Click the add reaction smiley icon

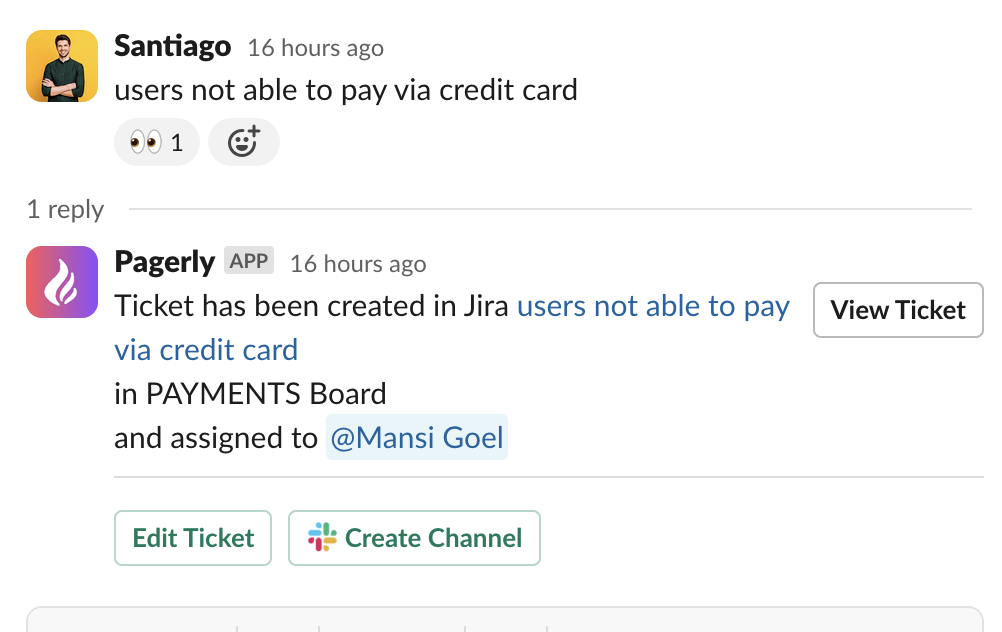click(243, 142)
